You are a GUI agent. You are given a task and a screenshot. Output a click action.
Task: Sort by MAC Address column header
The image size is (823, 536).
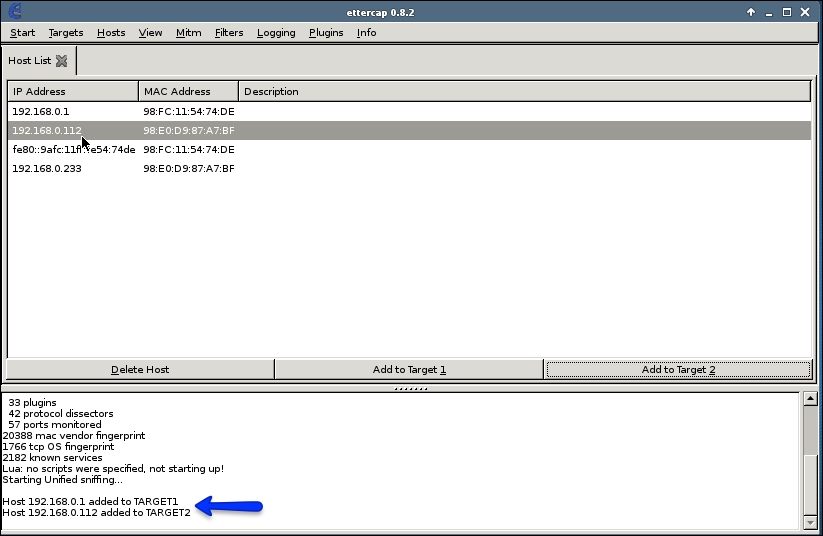(188, 91)
